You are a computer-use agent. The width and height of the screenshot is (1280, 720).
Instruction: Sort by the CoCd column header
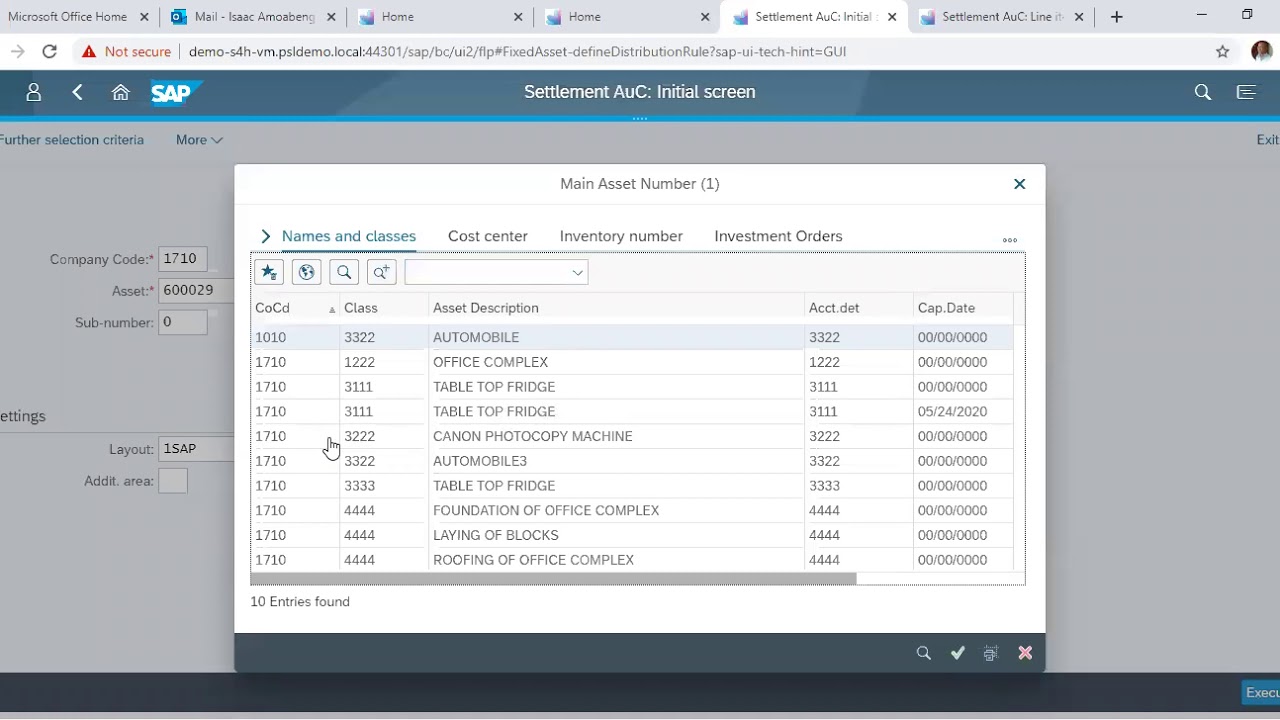(x=295, y=308)
